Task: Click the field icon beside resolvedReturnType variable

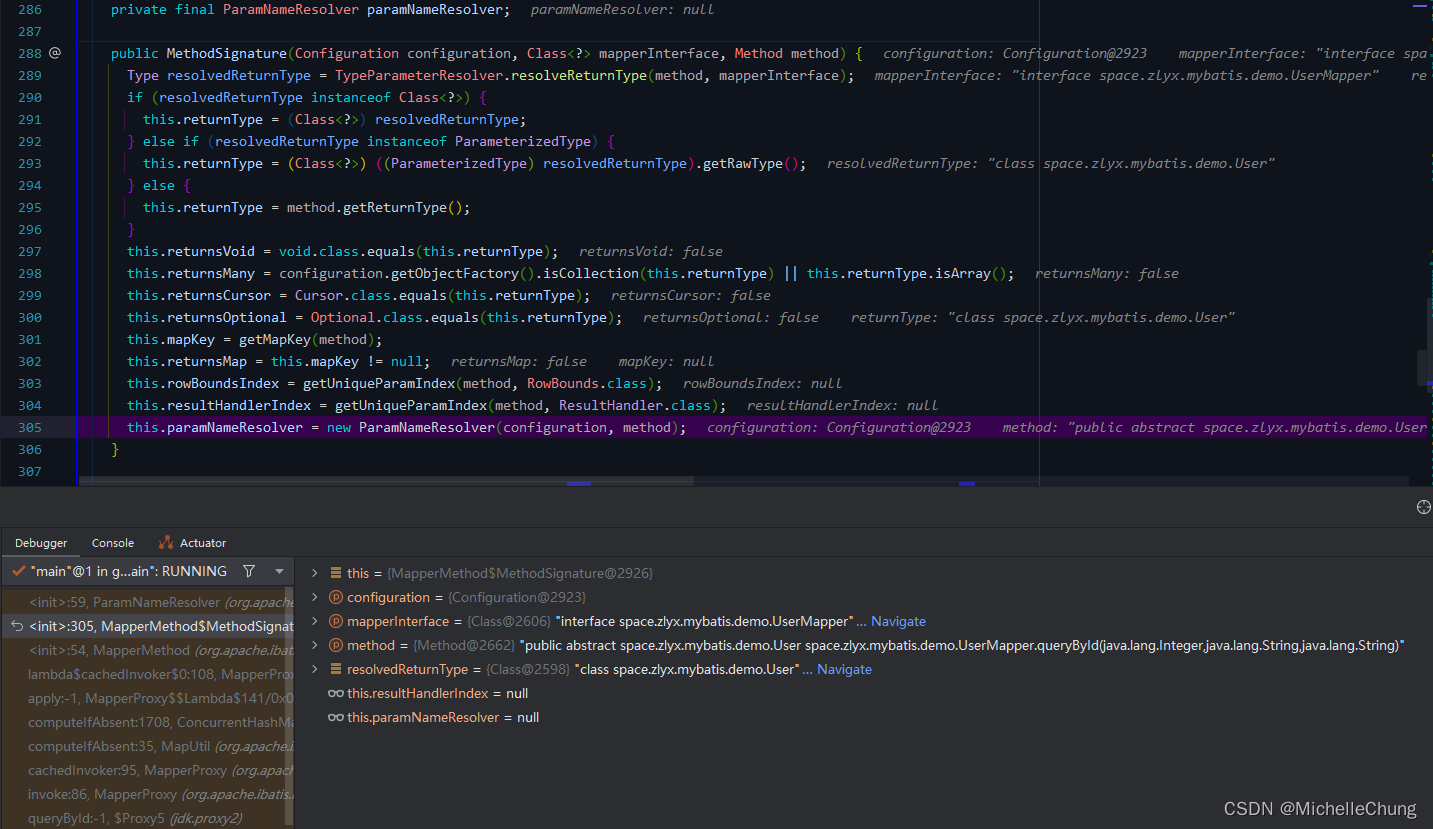Action: 336,669
